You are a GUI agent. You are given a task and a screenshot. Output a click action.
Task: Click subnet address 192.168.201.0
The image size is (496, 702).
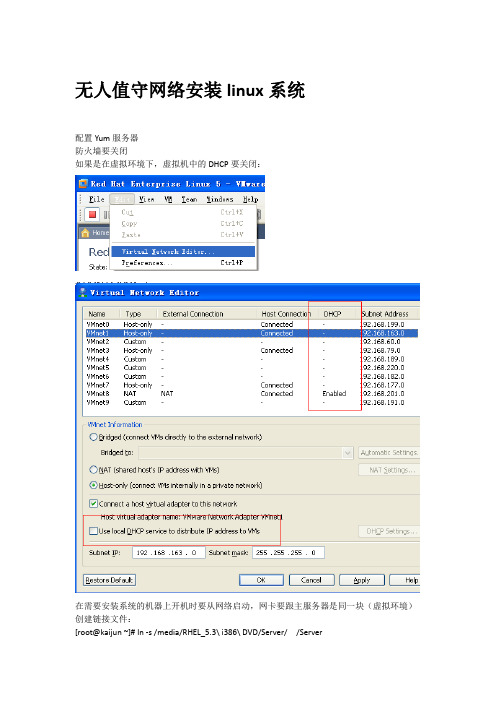click(x=383, y=394)
